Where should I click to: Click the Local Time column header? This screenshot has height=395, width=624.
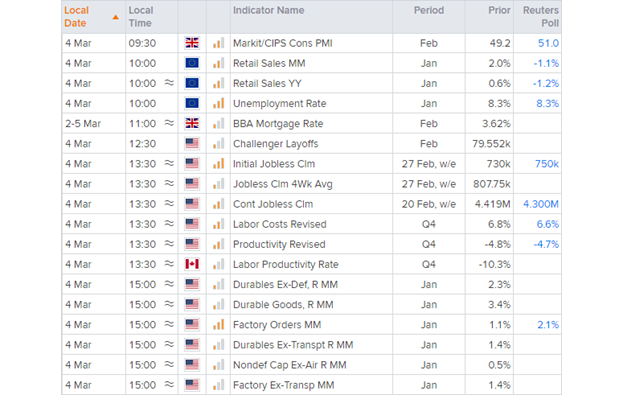[140, 17]
